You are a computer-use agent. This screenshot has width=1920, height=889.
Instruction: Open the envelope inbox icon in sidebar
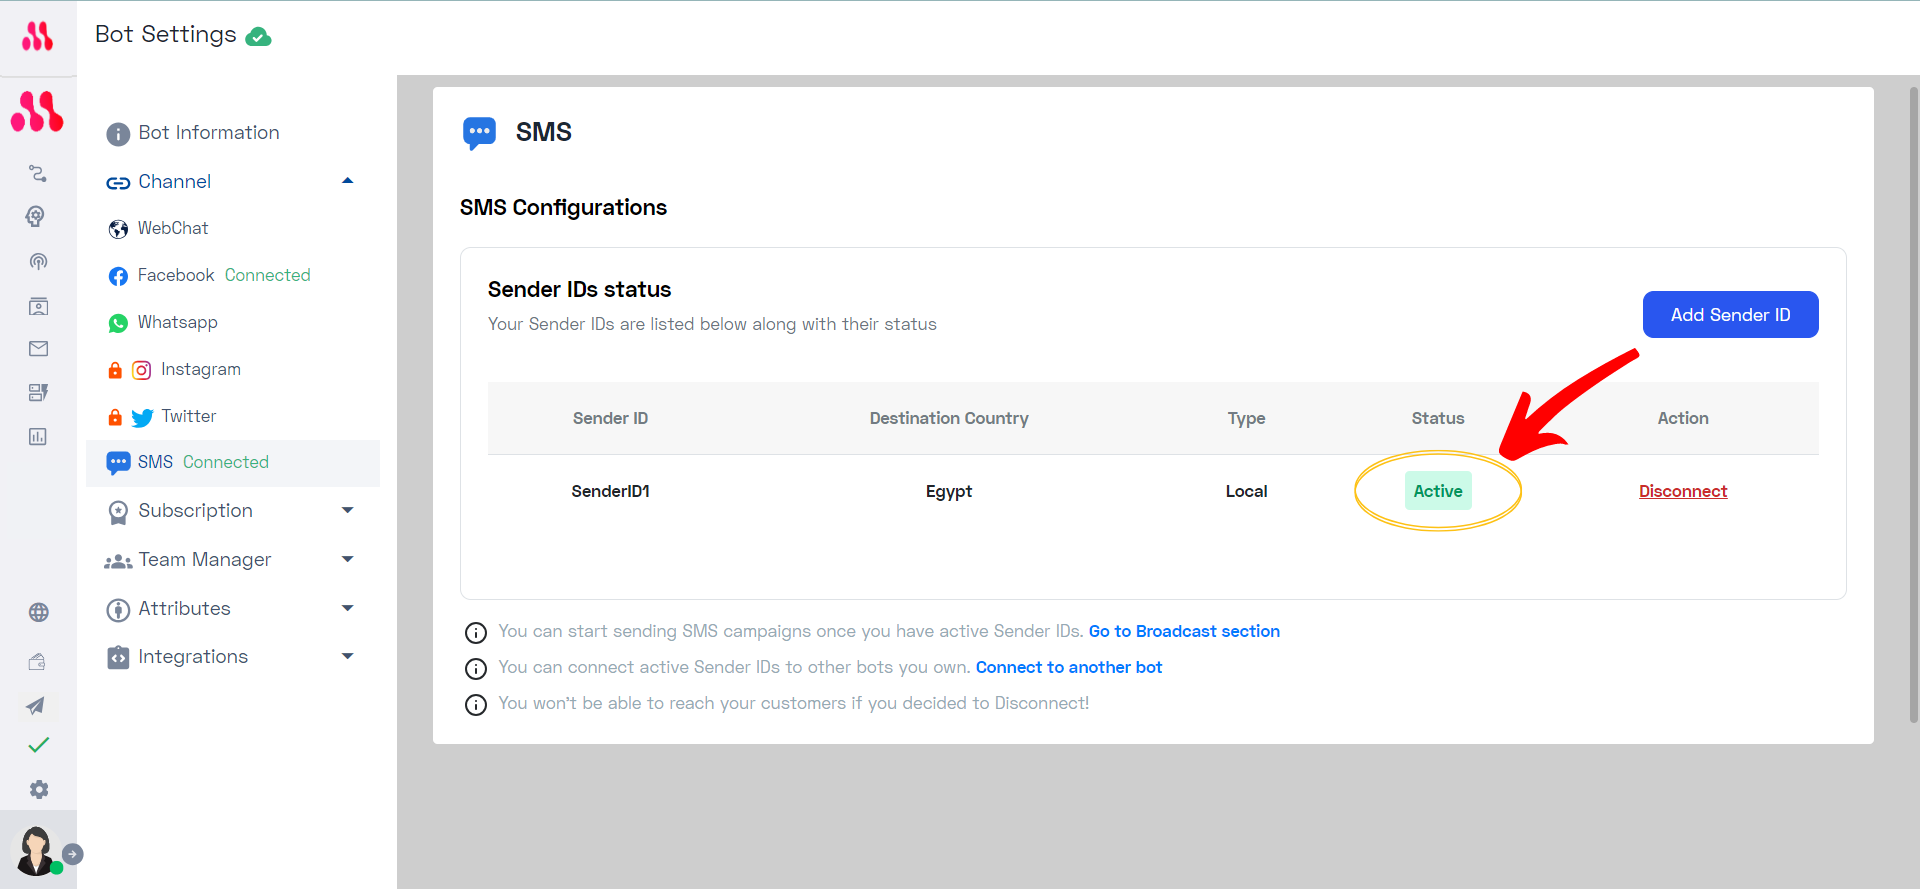38,349
